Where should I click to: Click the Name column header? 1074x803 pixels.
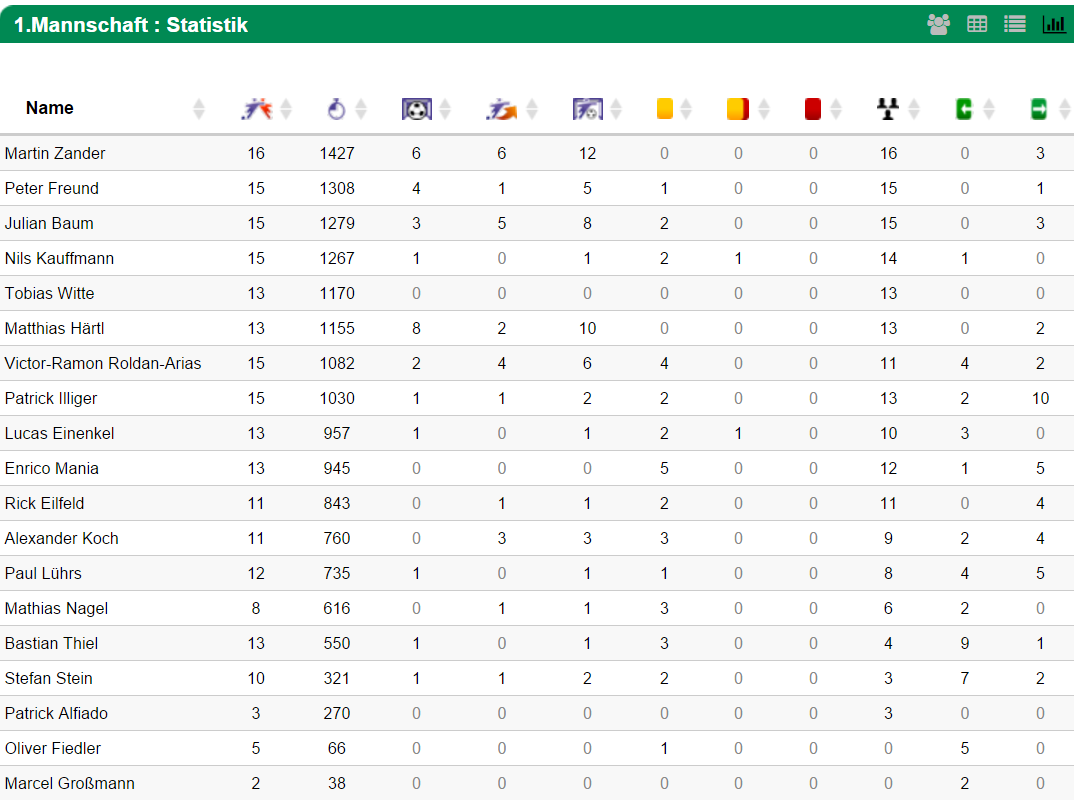49,108
